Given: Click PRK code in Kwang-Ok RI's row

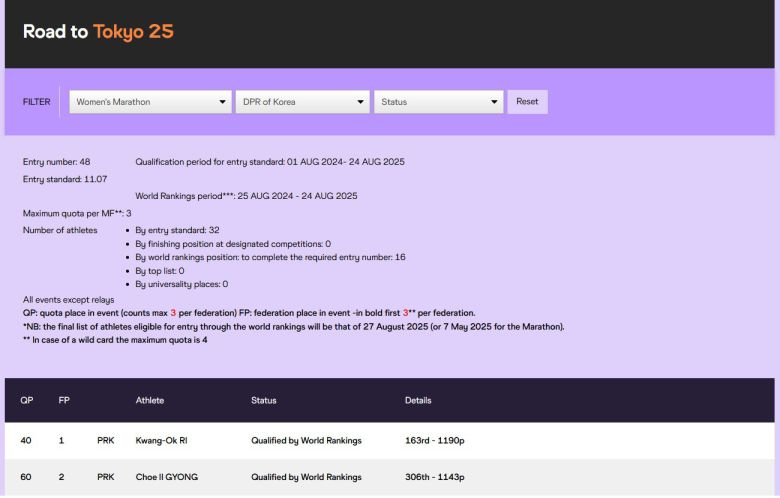Looking at the screenshot, I should [x=106, y=440].
